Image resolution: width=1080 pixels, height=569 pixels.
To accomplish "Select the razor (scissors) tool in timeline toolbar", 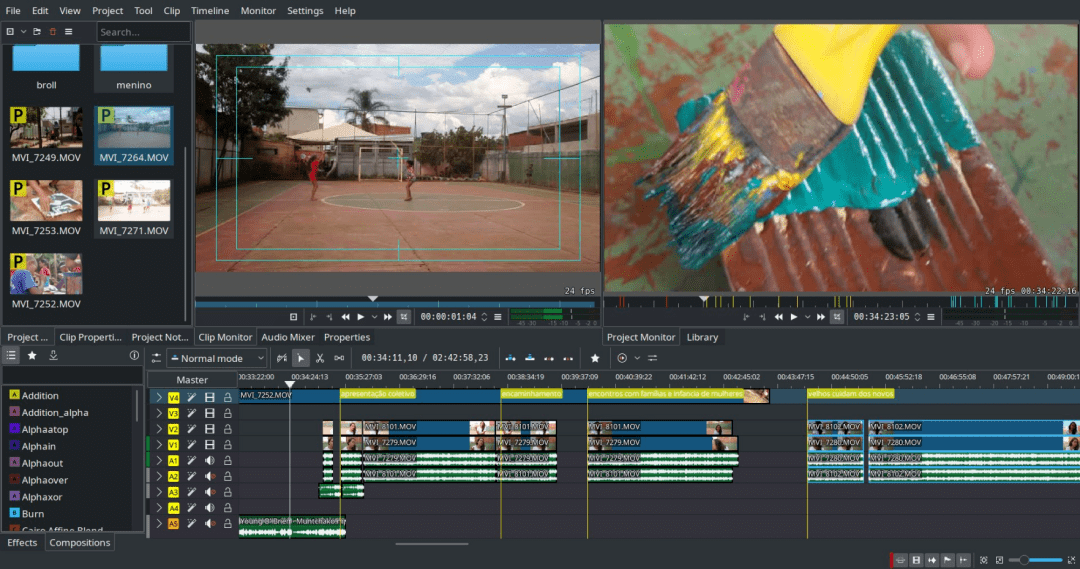I will [320, 358].
